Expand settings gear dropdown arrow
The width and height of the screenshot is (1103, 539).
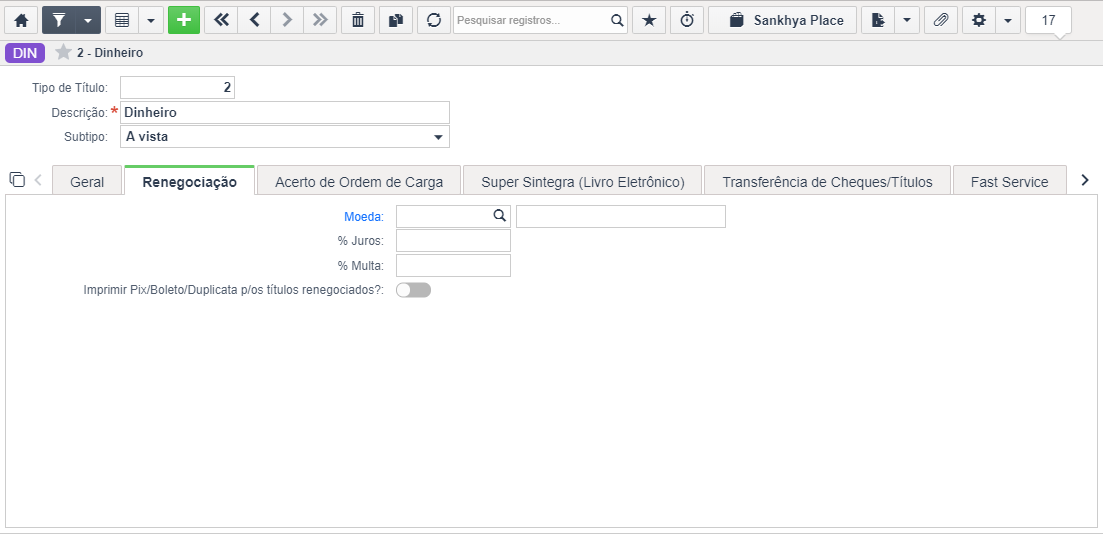(1008, 20)
